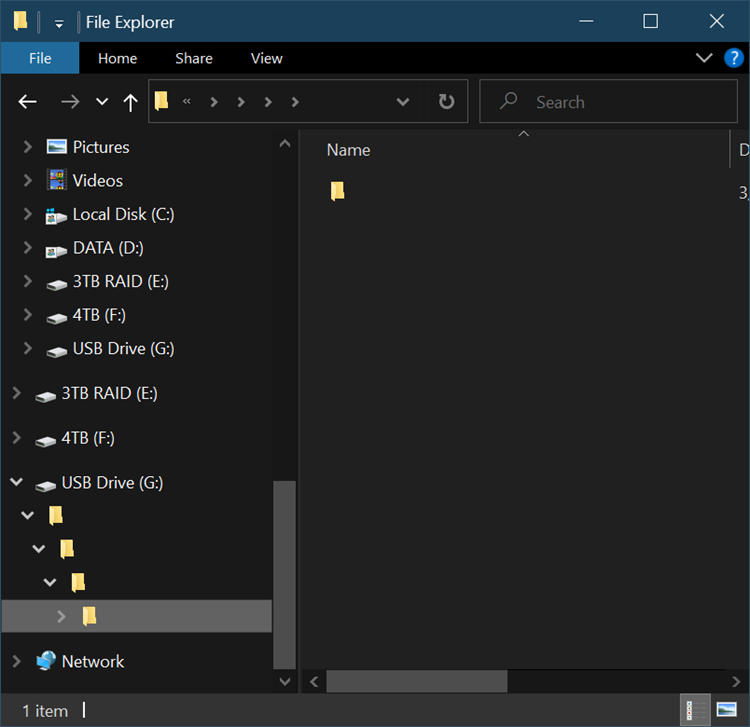This screenshot has width=750, height=727.
Task: Click the File Explorer folder icon in the title bar
Action: tap(20, 22)
